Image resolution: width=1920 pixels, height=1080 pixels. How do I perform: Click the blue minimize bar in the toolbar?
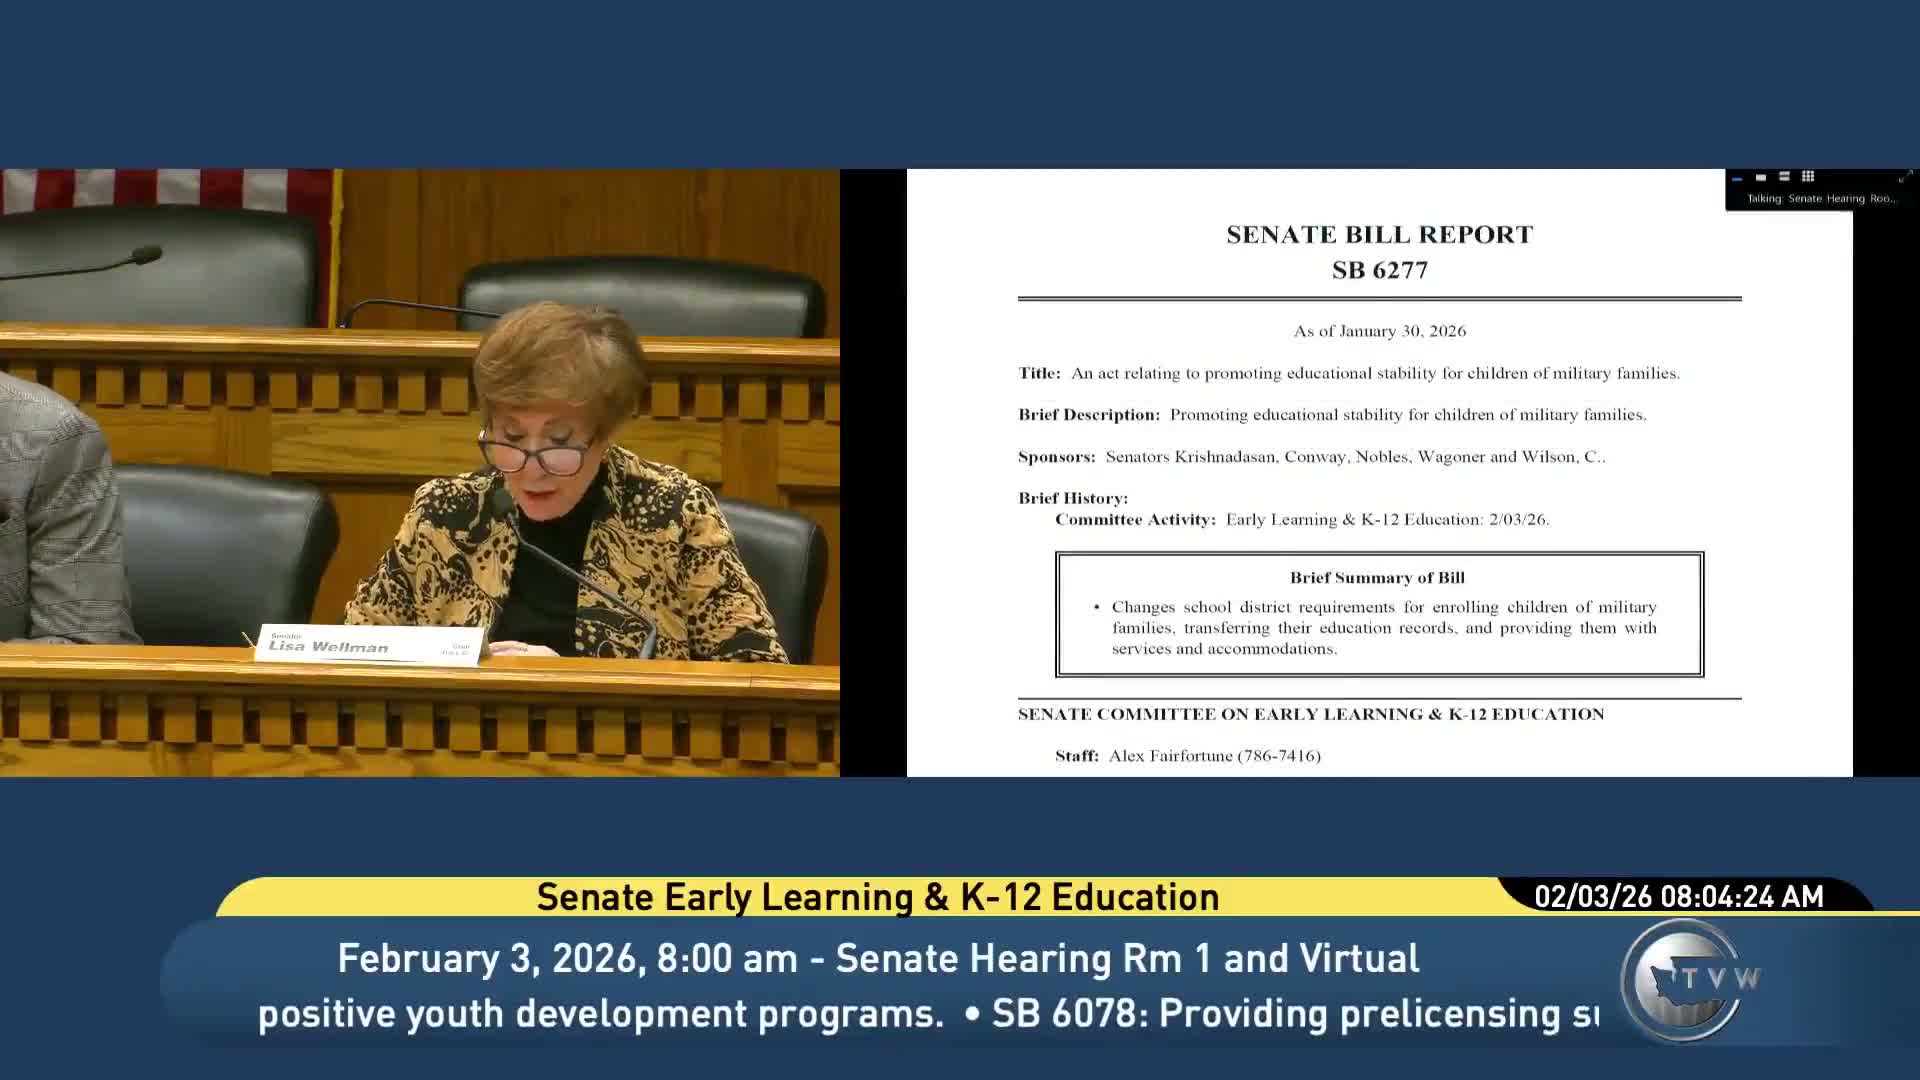pyautogui.click(x=1737, y=179)
